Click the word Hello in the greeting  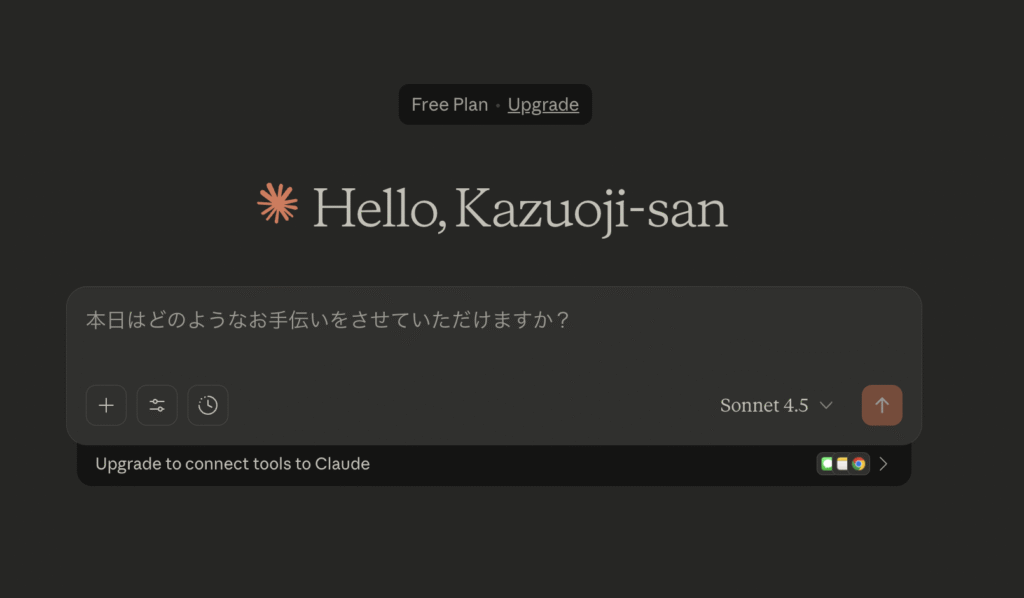pos(378,209)
